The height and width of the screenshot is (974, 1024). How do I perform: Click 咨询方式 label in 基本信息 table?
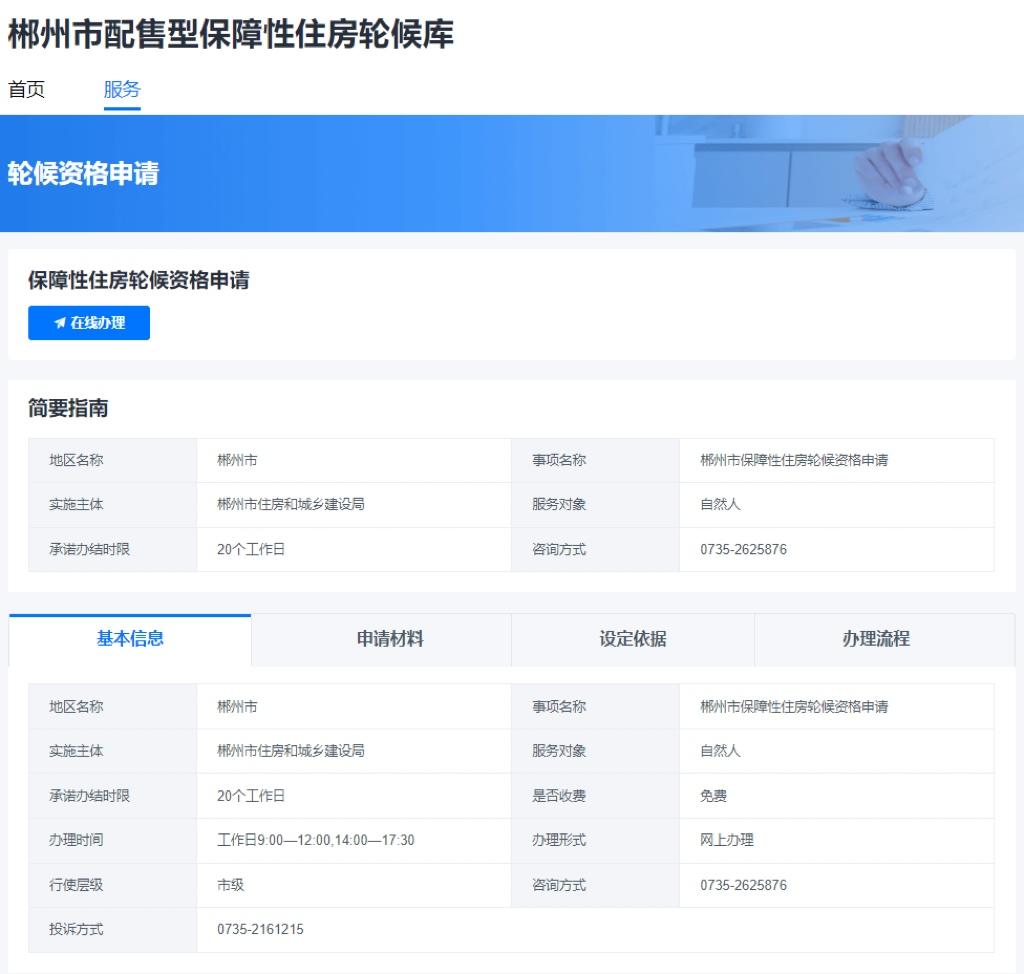tap(559, 885)
